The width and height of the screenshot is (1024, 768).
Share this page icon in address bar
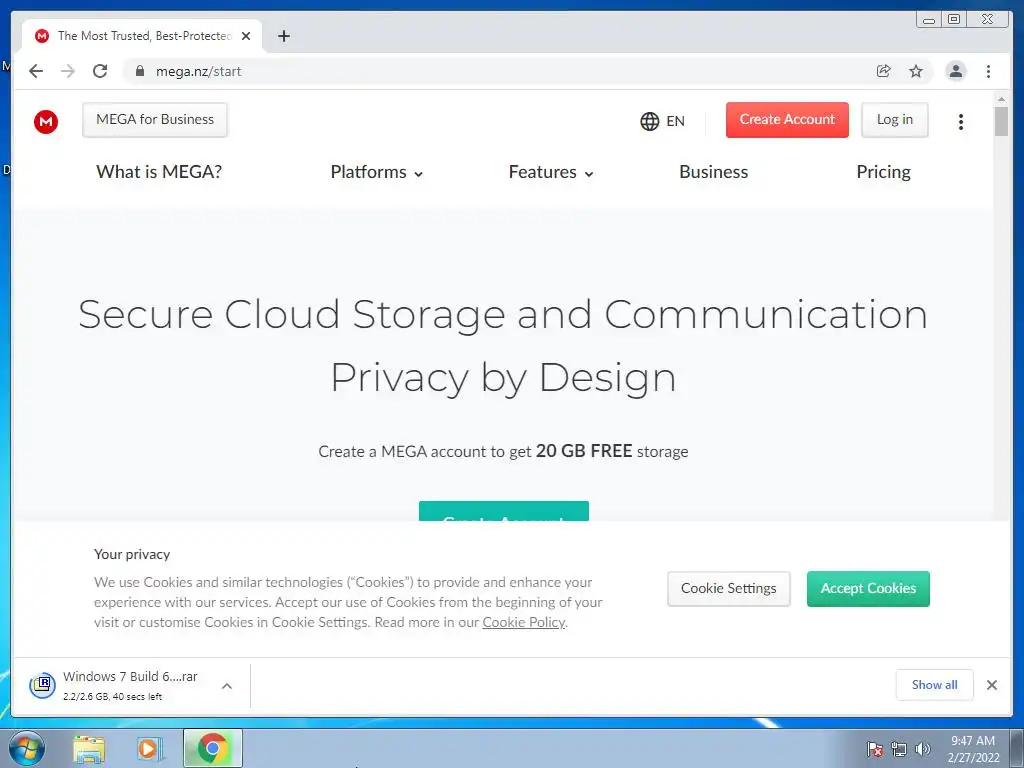pyautogui.click(x=884, y=71)
